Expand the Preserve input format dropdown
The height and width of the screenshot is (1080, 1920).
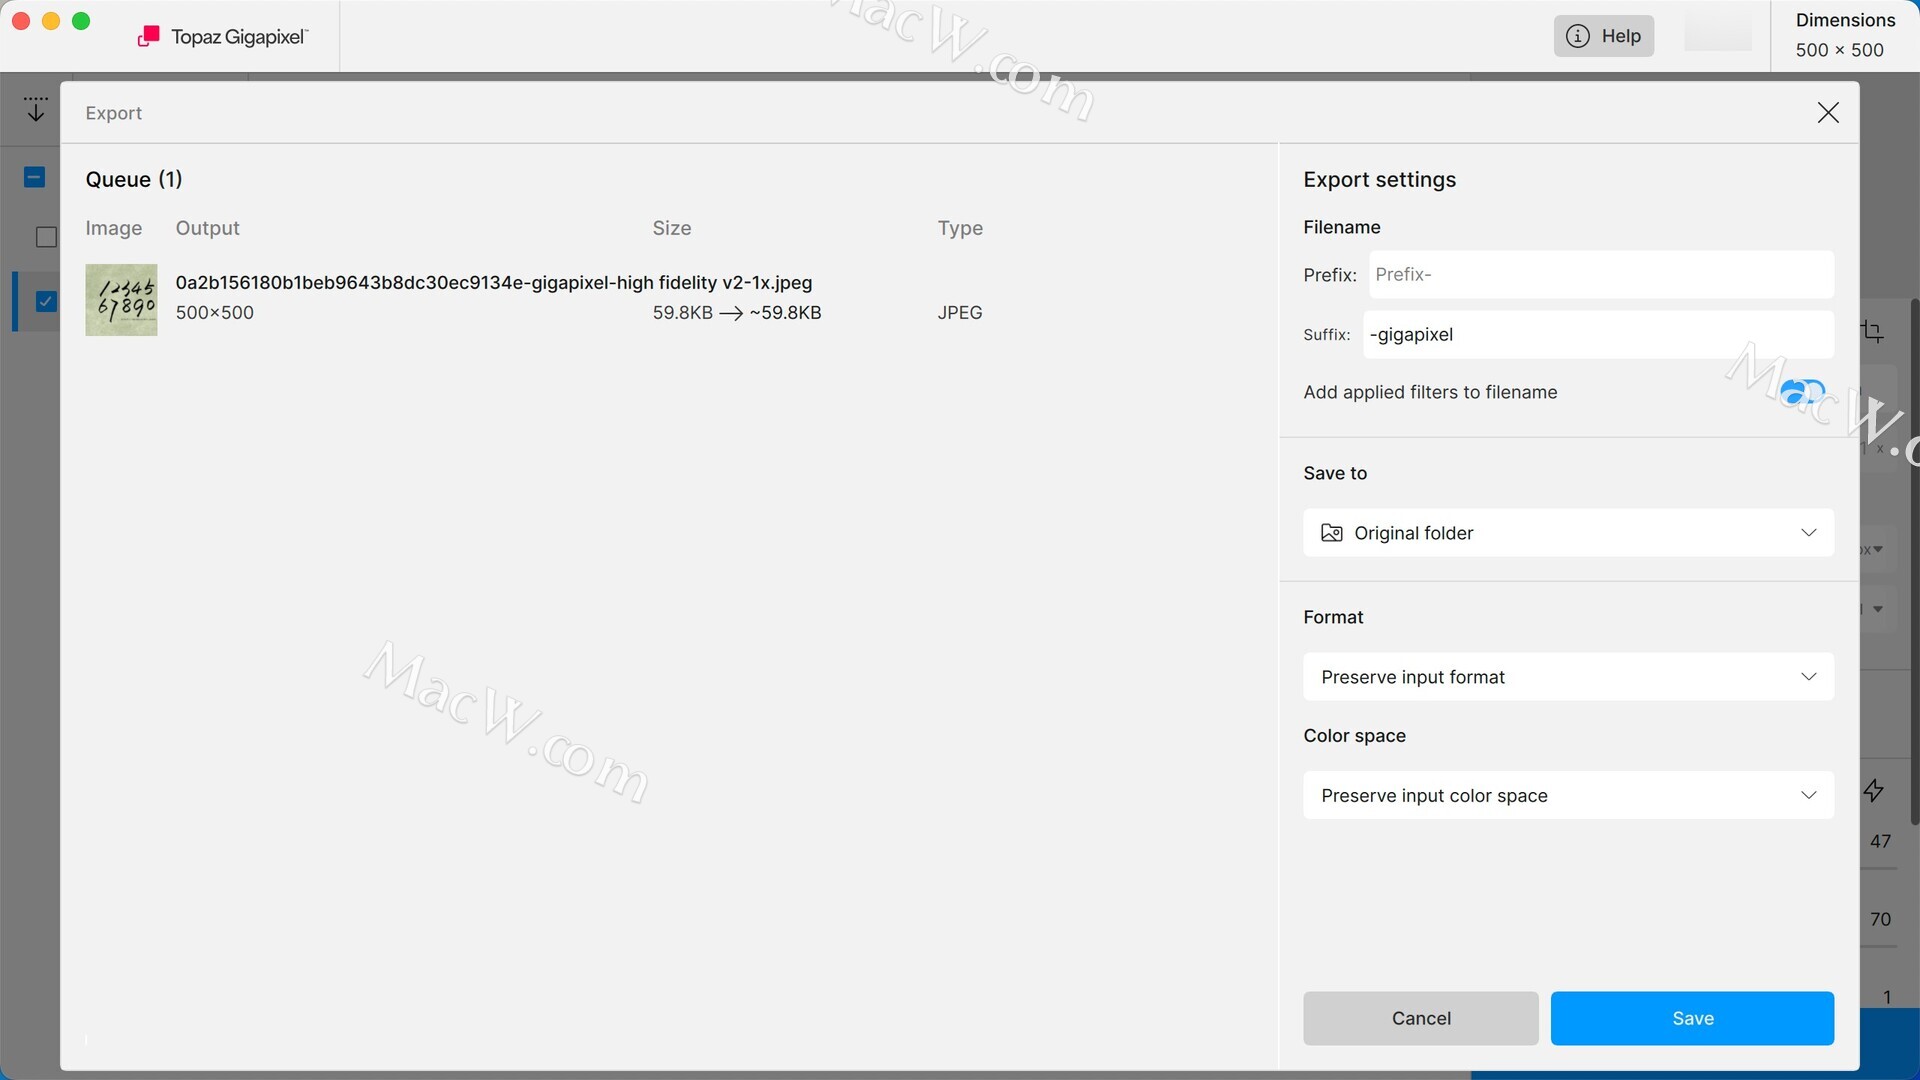click(x=1568, y=677)
